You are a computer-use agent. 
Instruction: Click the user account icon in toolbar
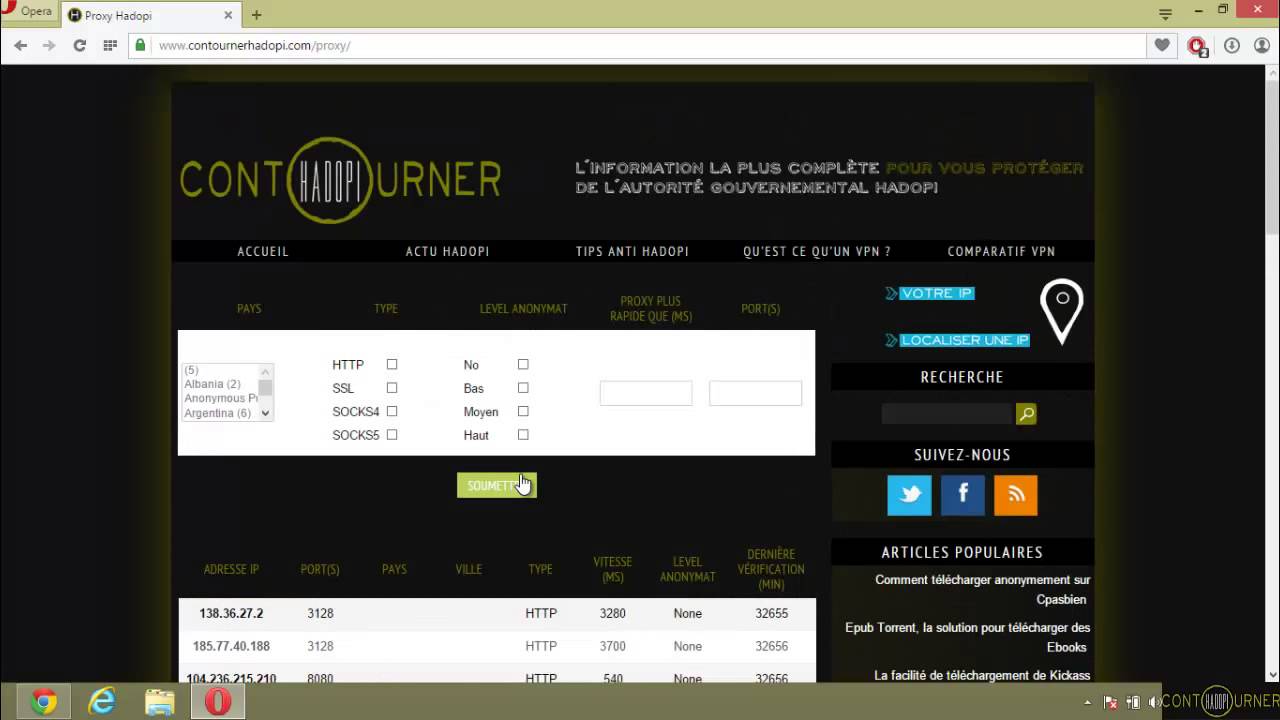1261,45
